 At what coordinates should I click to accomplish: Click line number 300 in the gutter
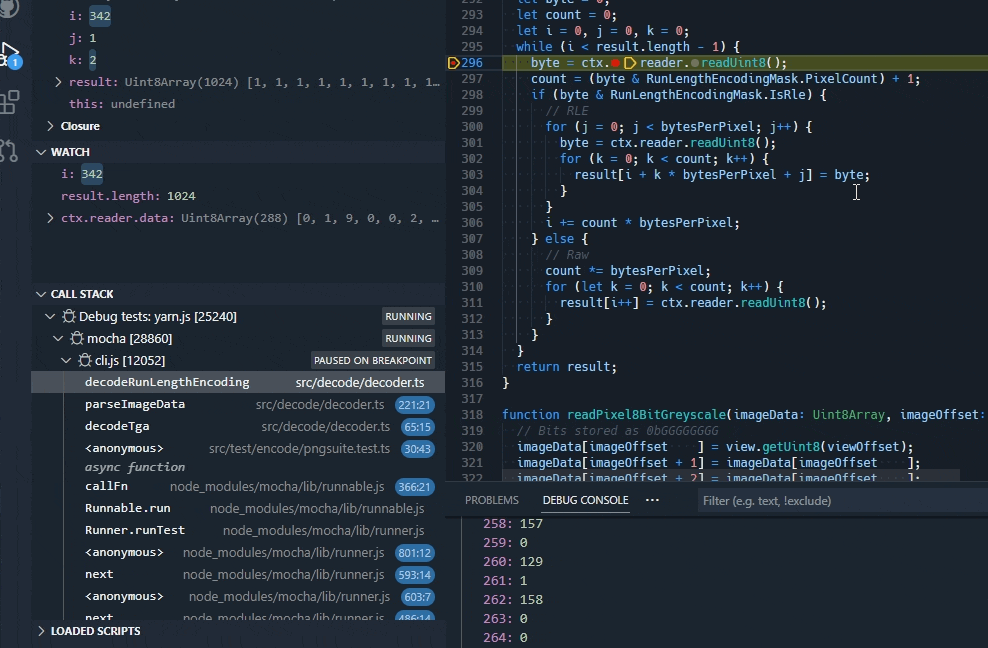coord(472,127)
